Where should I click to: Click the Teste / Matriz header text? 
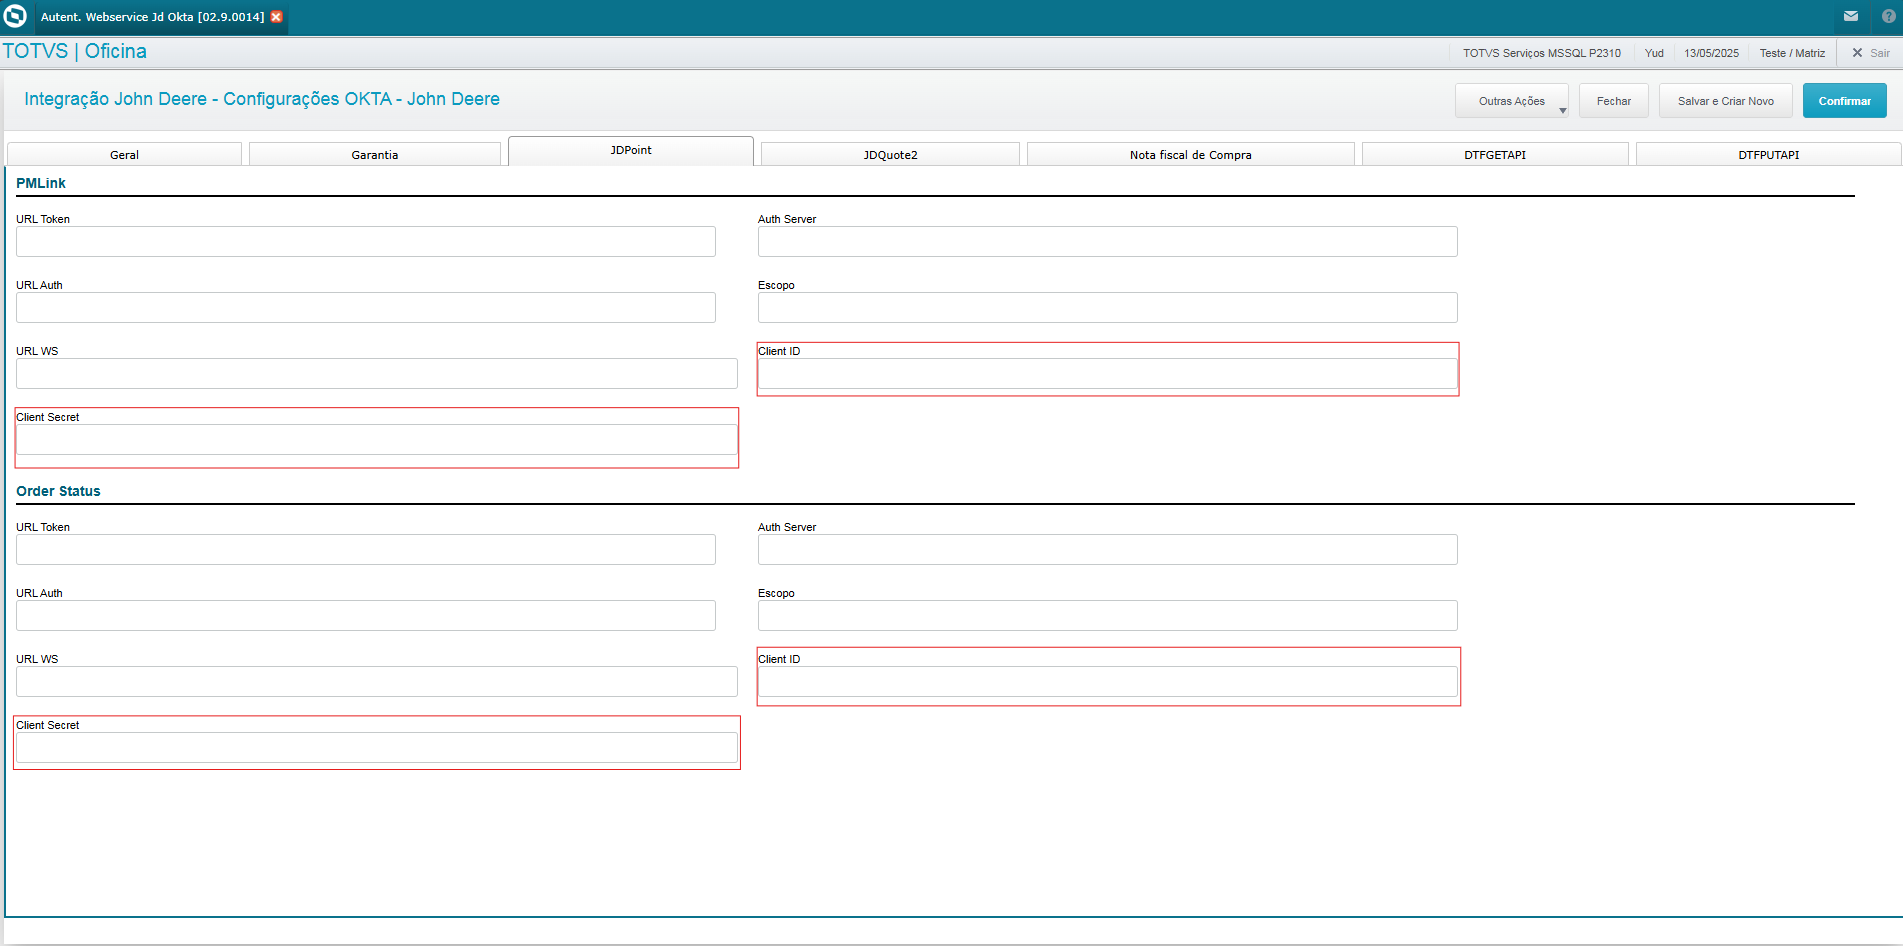pyautogui.click(x=1792, y=53)
